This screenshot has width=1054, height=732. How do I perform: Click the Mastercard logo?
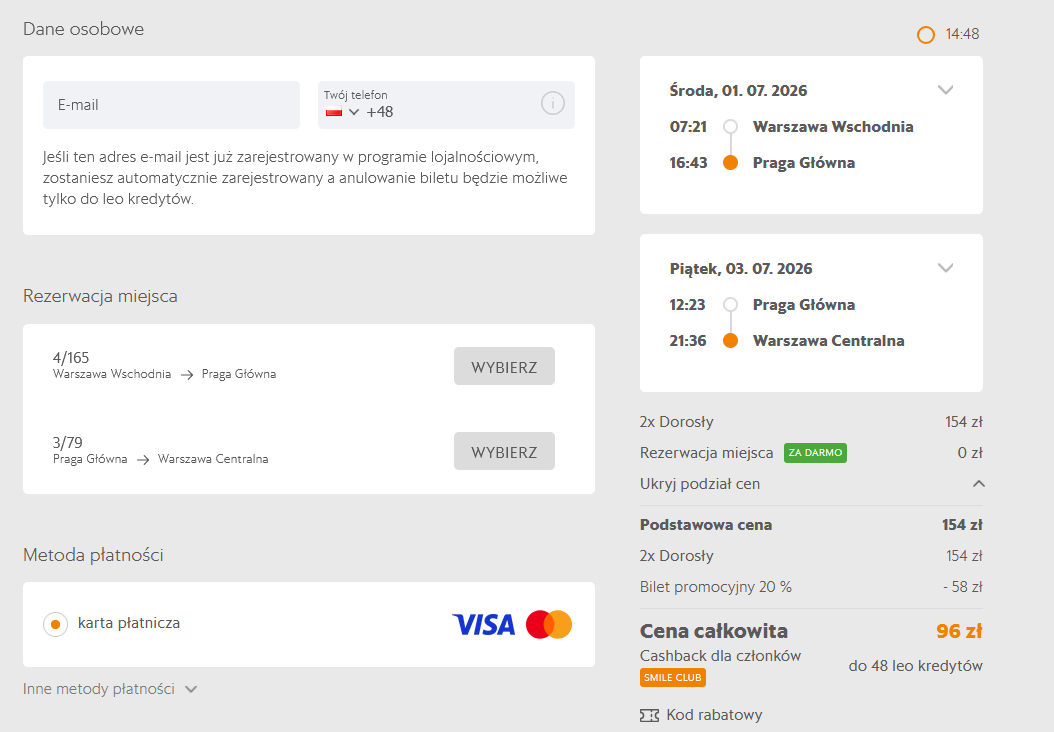coord(549,625)
